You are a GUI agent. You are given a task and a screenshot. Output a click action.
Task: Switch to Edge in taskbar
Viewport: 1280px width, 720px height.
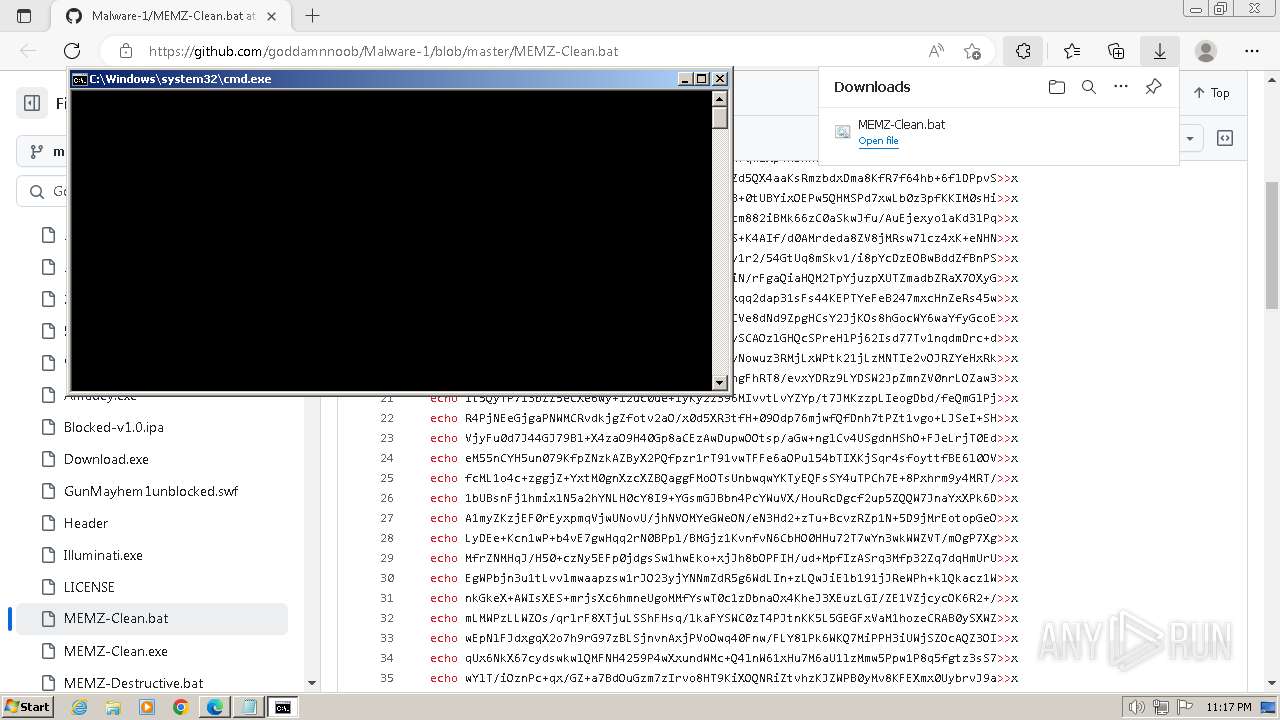click(214, 707)
